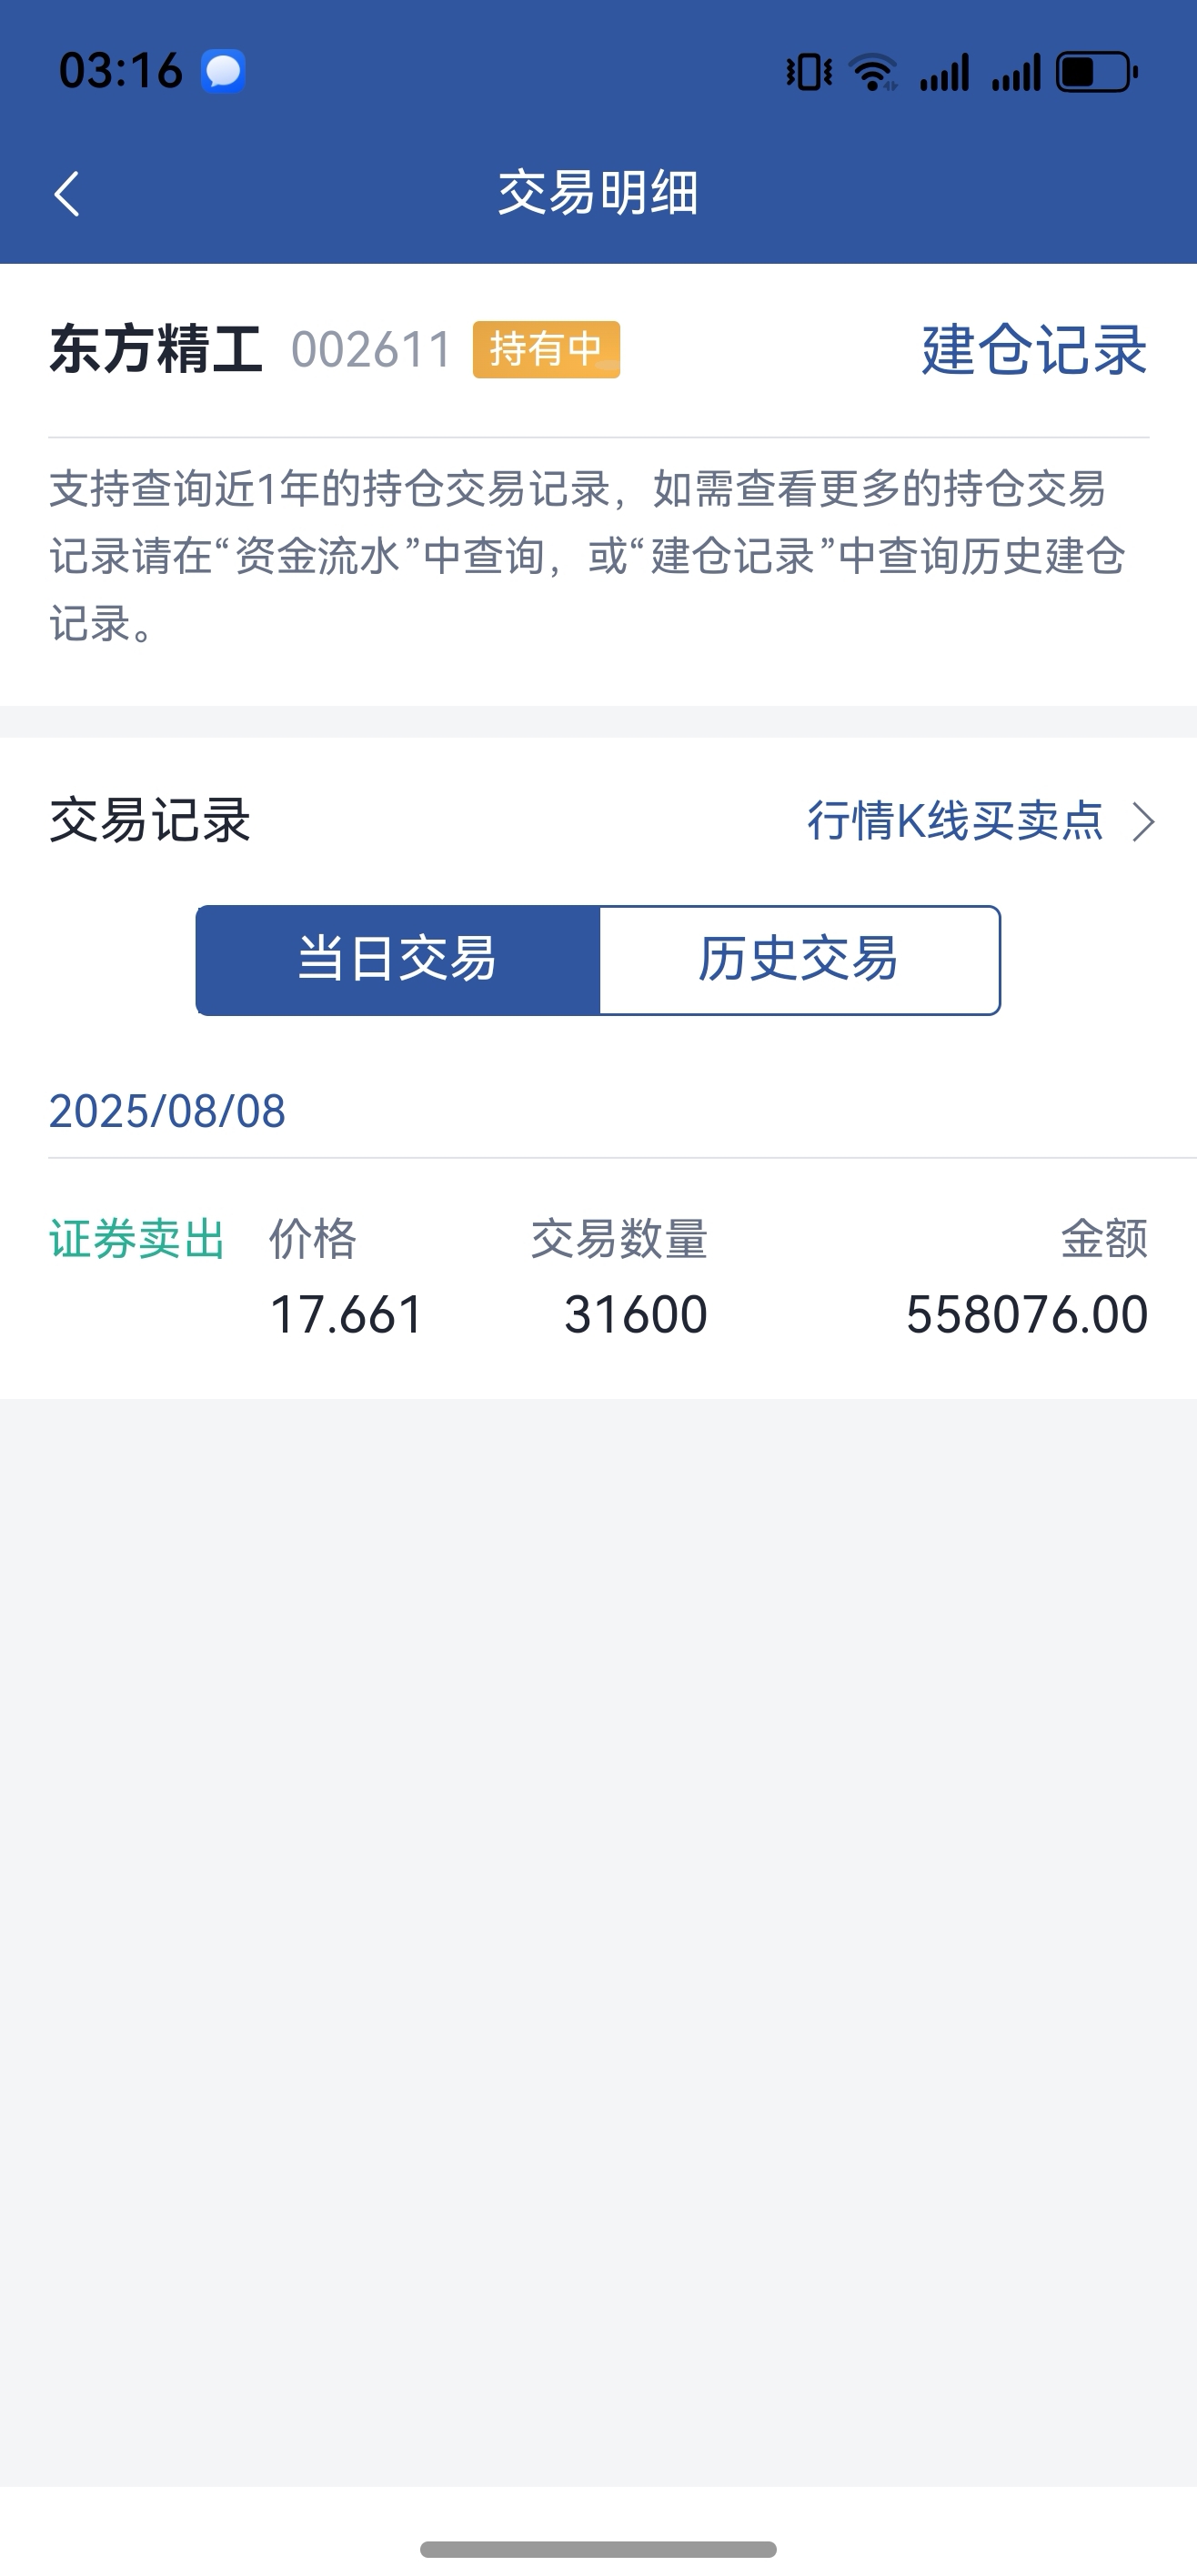Open the 证券卖出 transaction row

coord(598,1277)
